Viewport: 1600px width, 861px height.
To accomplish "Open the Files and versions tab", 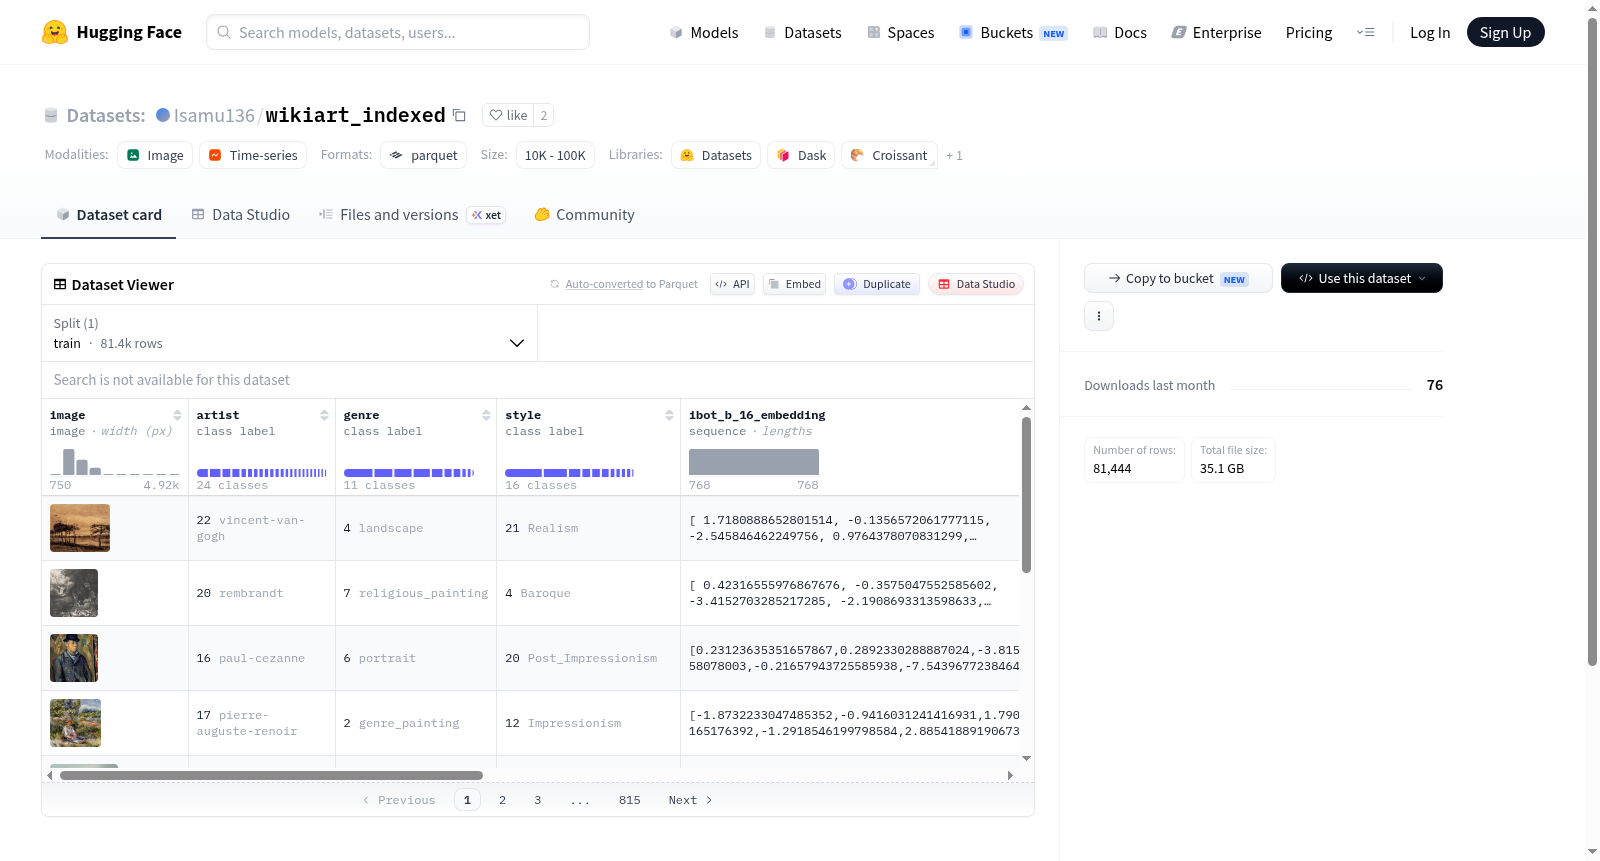I will tap(411, 215).
